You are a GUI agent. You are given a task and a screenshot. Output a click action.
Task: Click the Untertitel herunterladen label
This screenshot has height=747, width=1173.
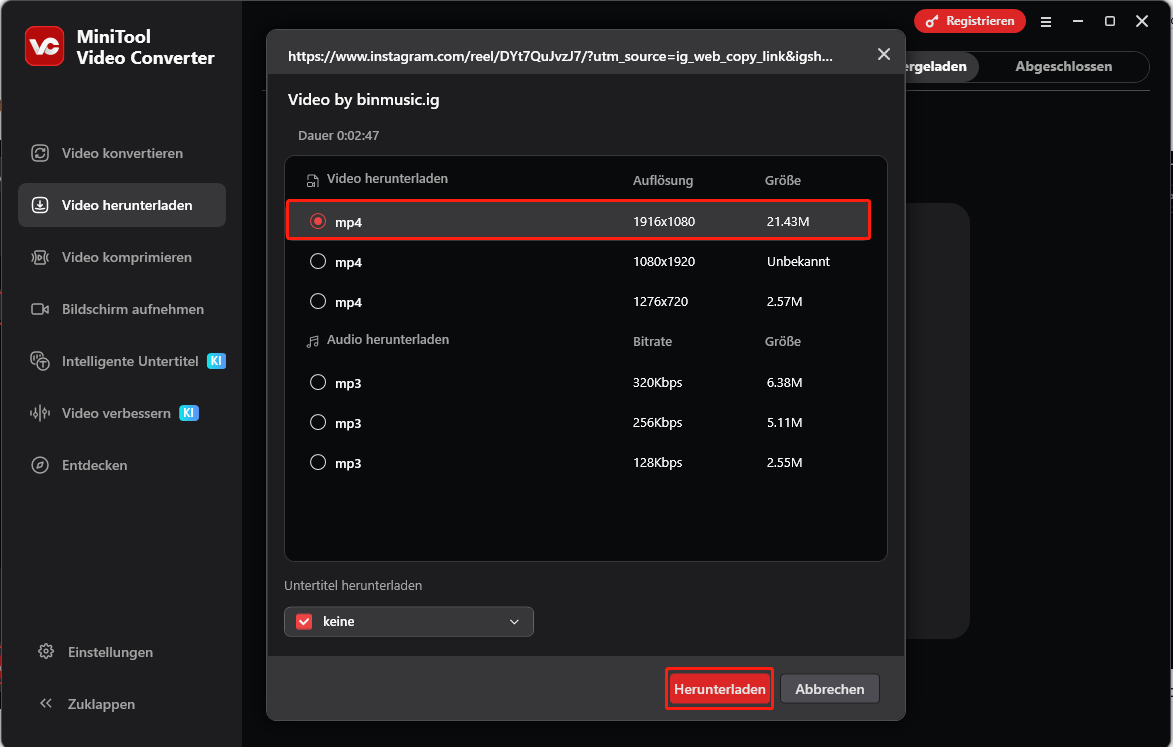click(353, 585)
